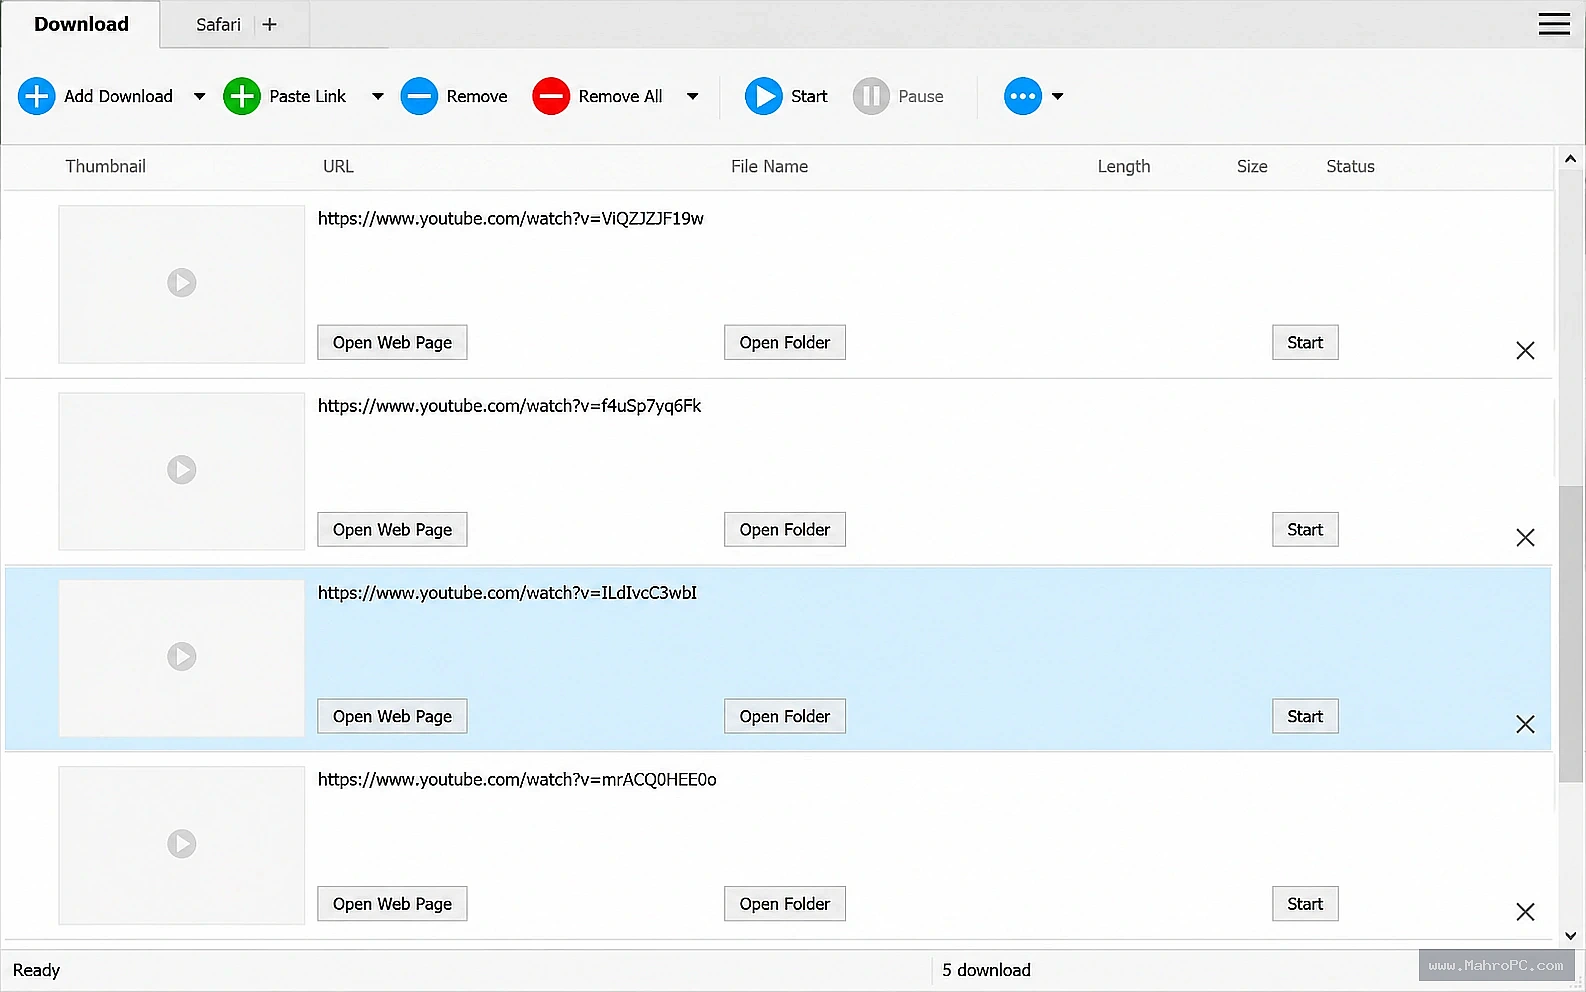Click the Size column header
The image size is (1586, 992).
pos(1252,167)
